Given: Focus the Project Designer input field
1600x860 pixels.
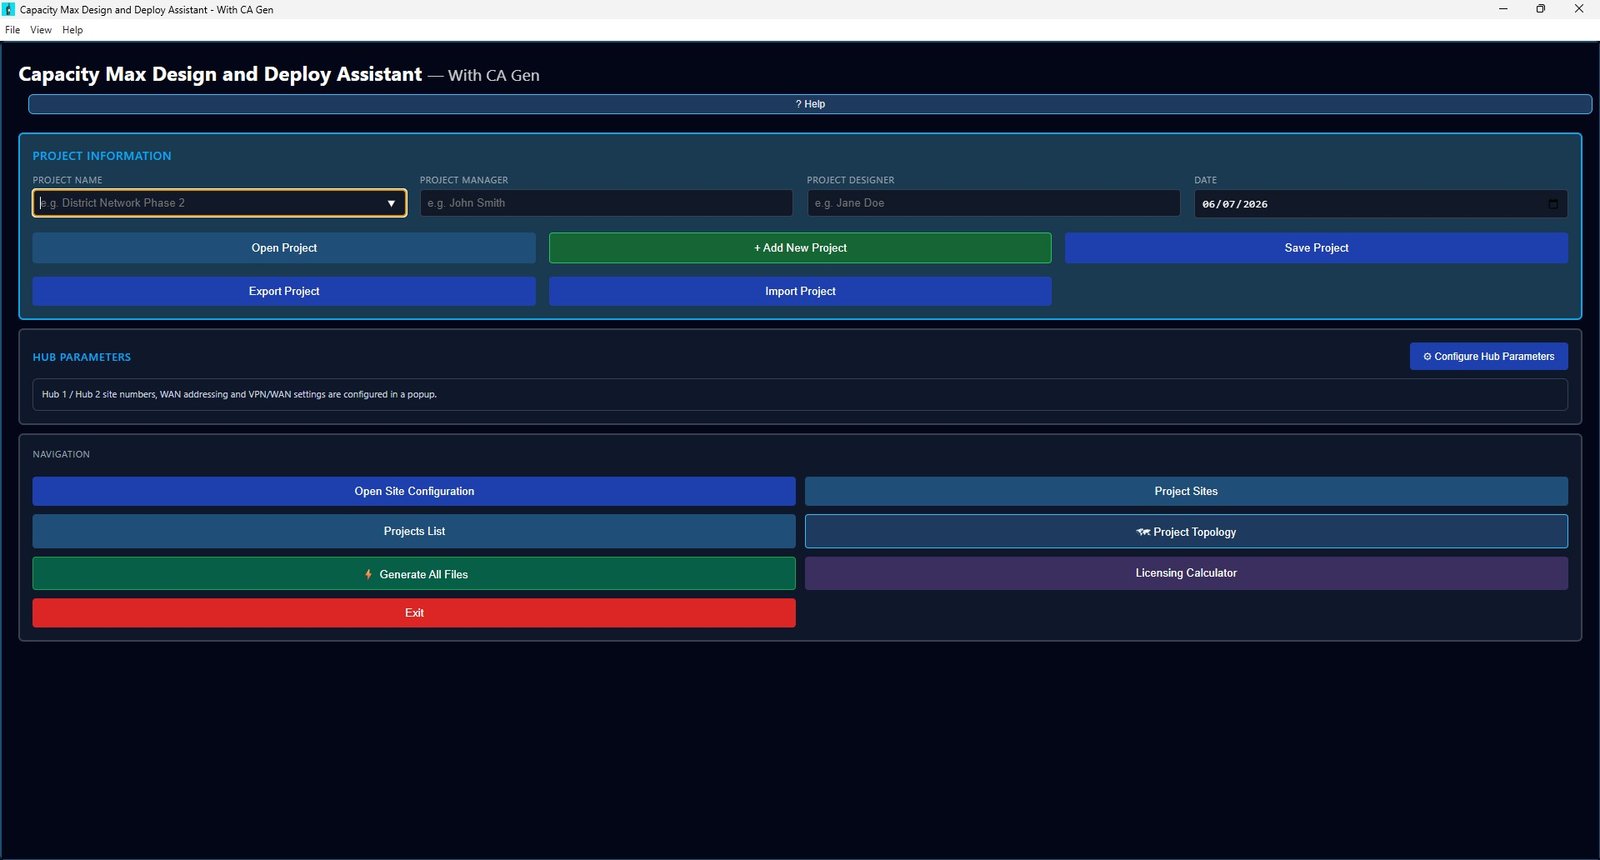Looking at the screenshot, I should click(993, 203).
